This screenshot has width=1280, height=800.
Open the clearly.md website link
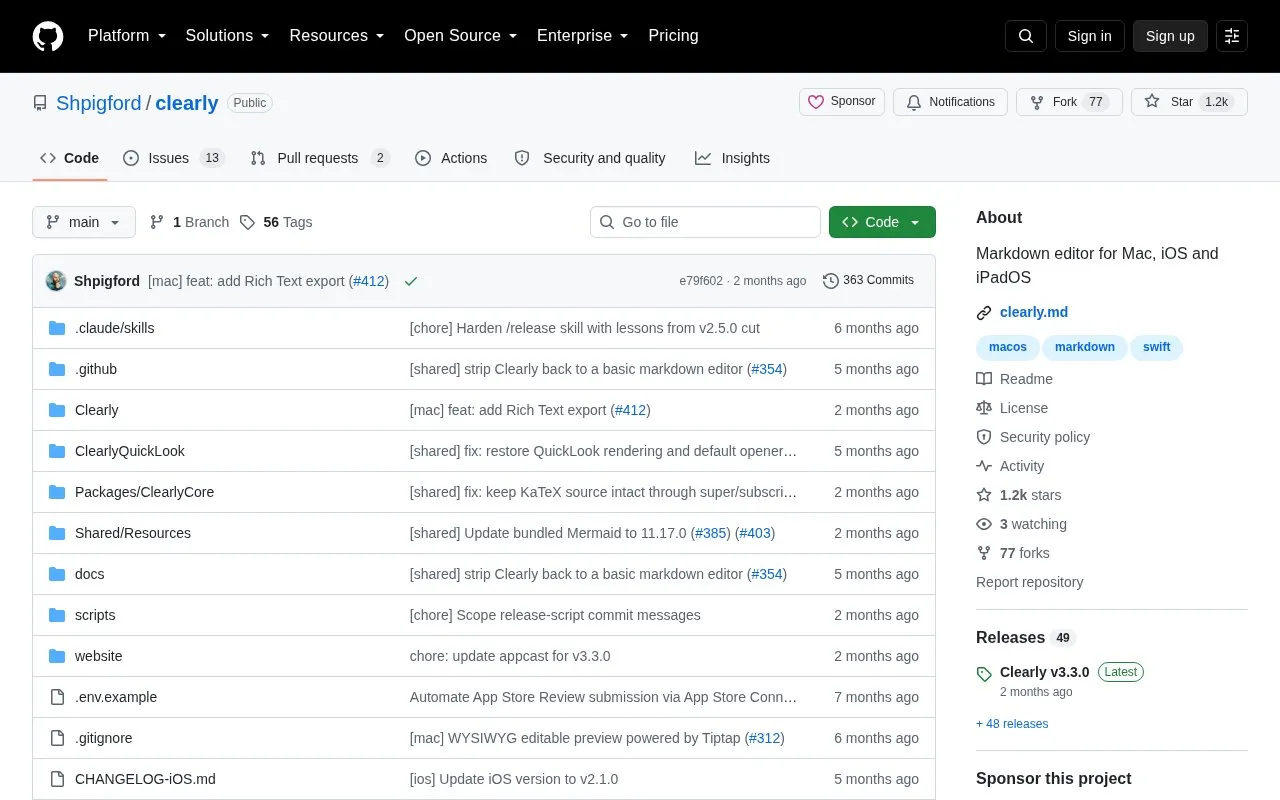pos(1034,312)
